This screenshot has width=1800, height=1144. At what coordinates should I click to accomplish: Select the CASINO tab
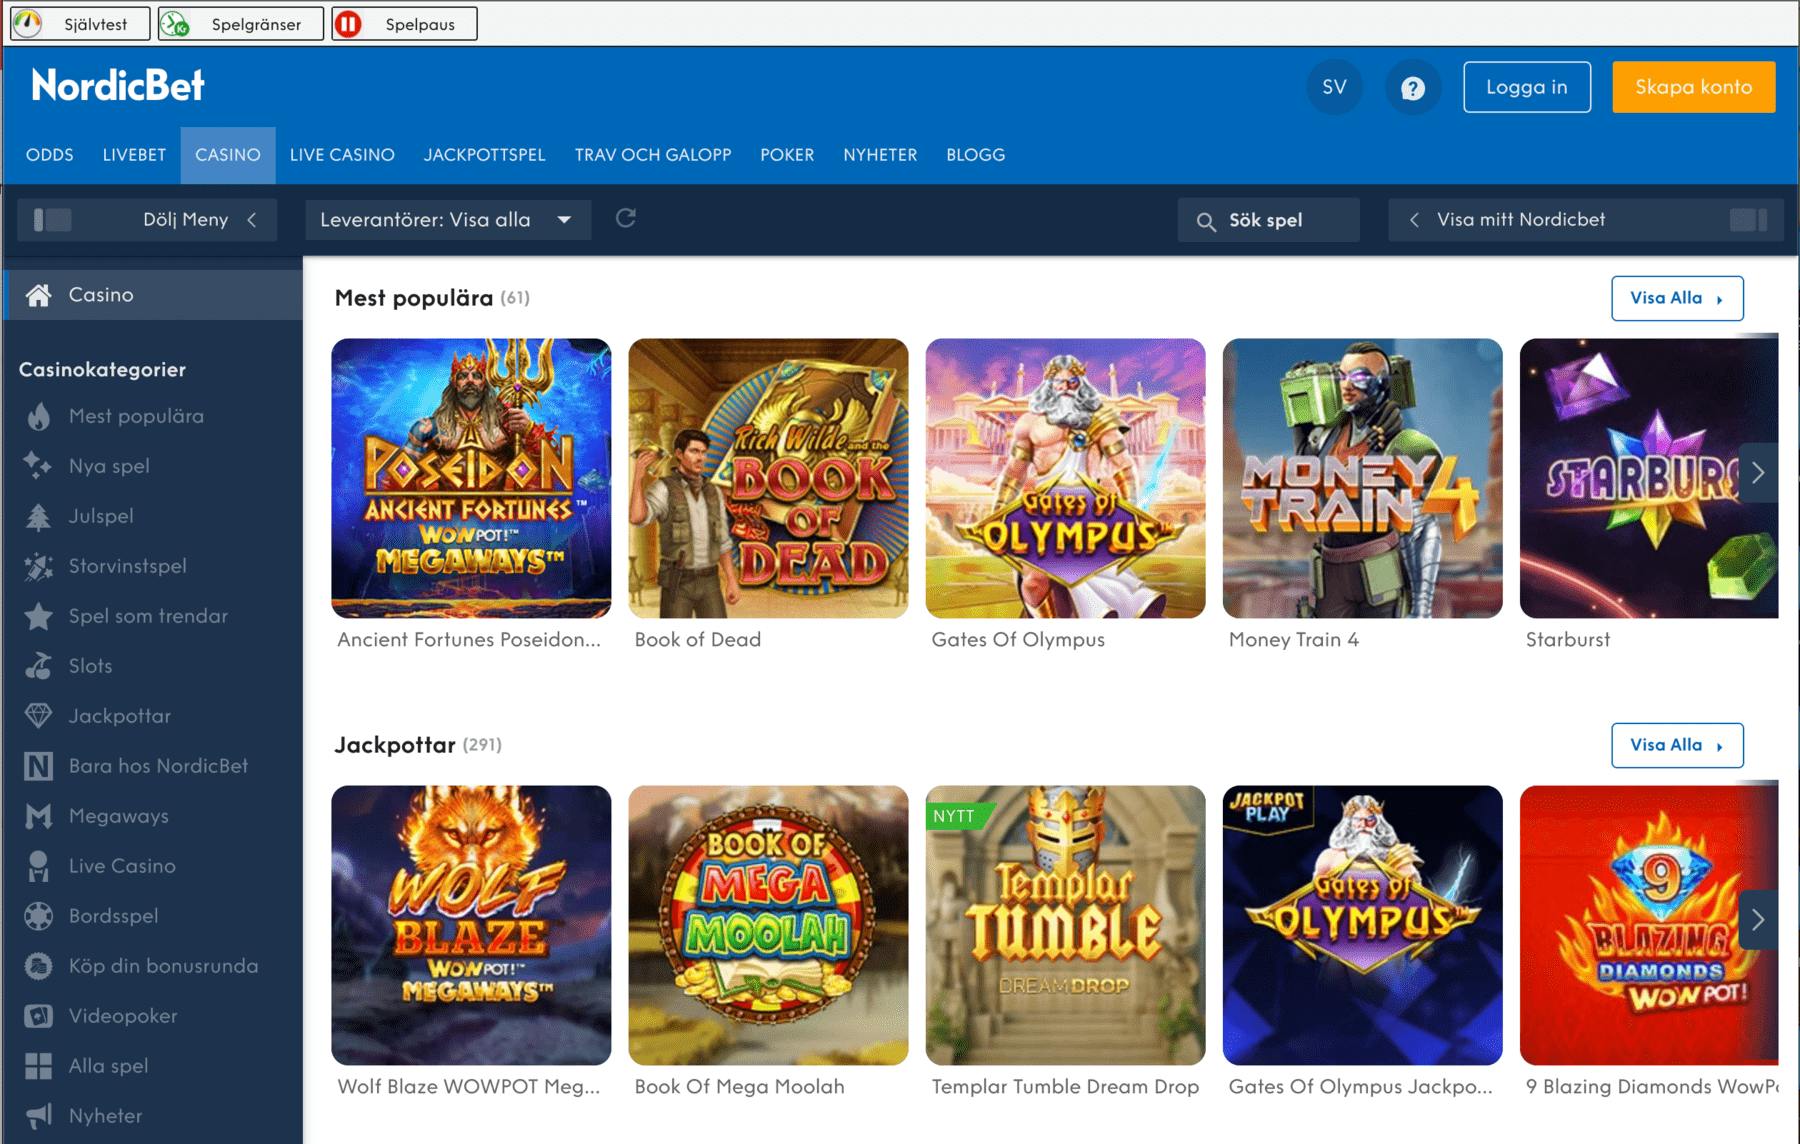228,155
